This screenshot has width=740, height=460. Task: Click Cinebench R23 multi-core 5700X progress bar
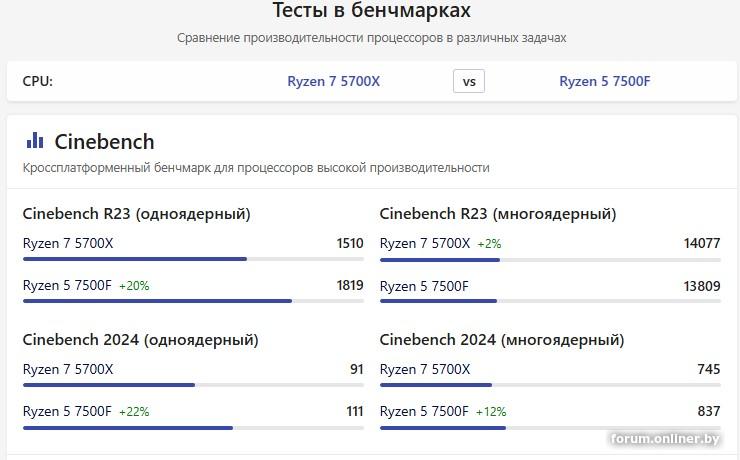pyautogui.click(x=550, y=259)
